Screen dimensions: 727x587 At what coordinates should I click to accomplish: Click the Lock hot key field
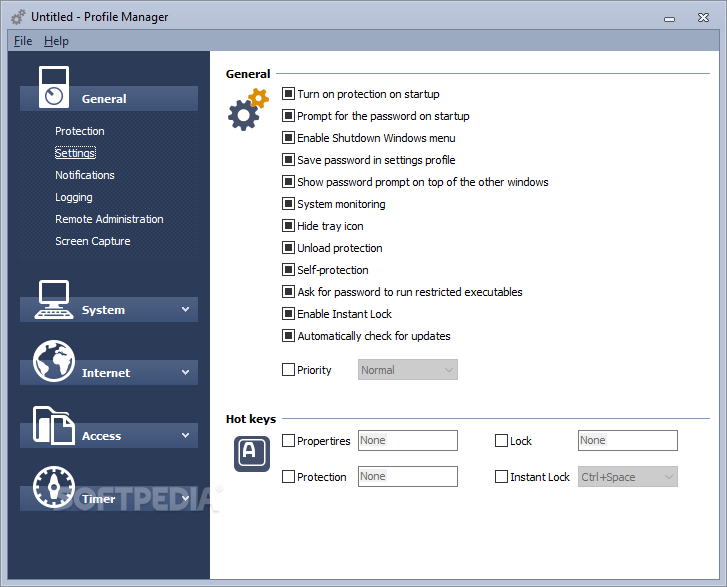[627, 440]
